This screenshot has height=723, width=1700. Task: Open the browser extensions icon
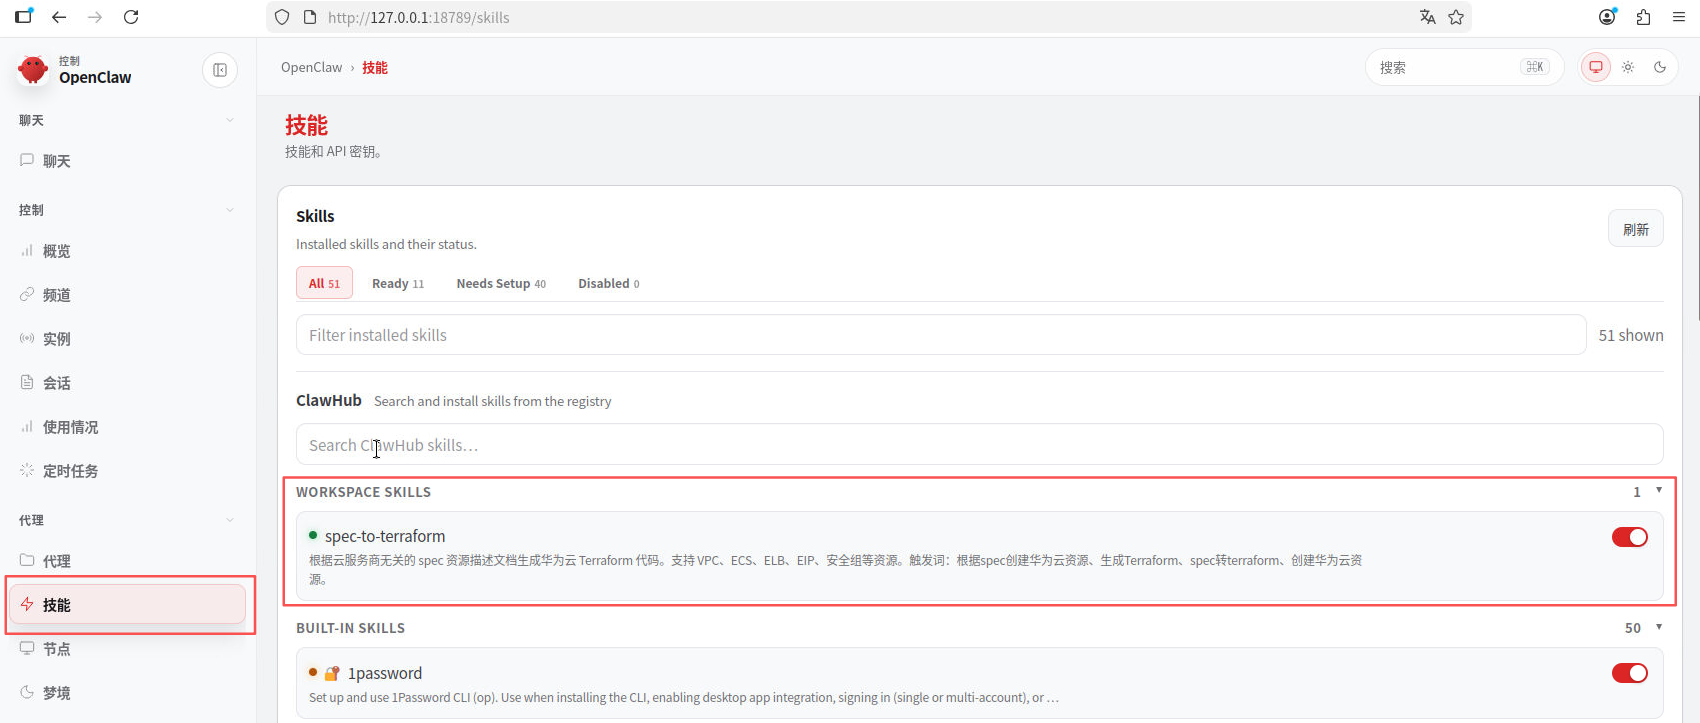(x=1643, y=17)
